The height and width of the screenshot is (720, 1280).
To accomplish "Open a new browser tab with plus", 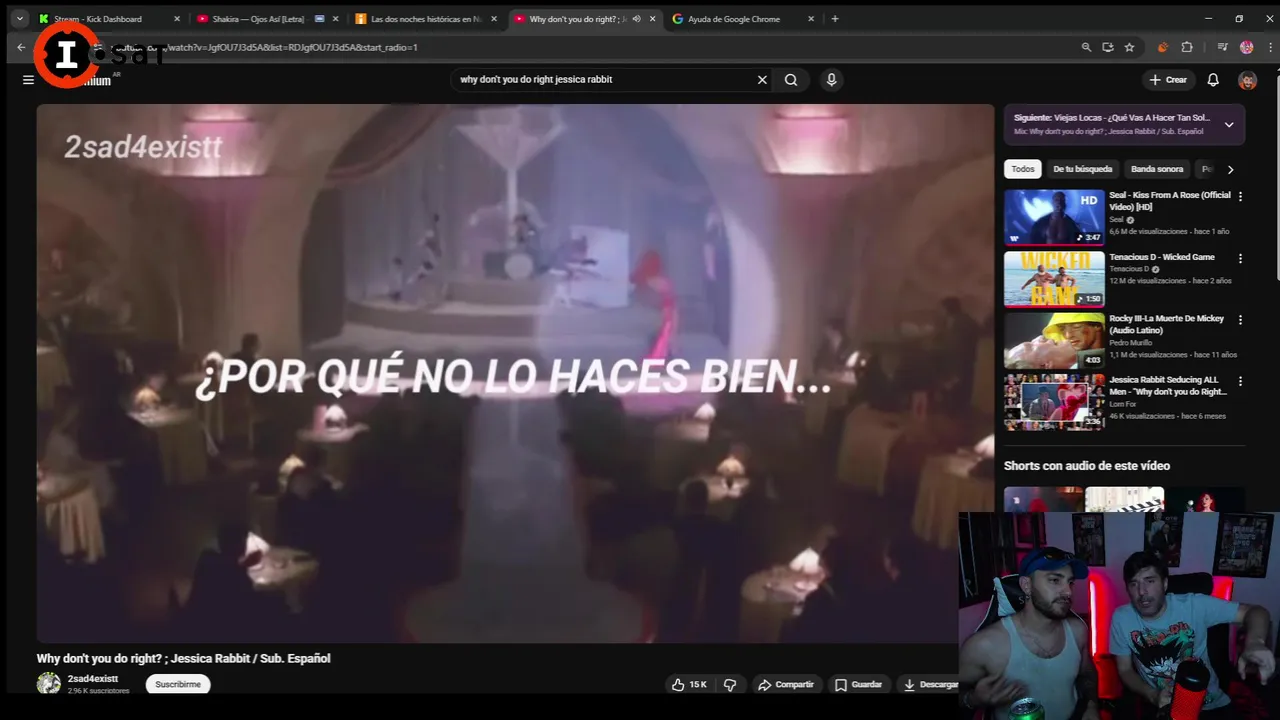I will pos(835,19).
